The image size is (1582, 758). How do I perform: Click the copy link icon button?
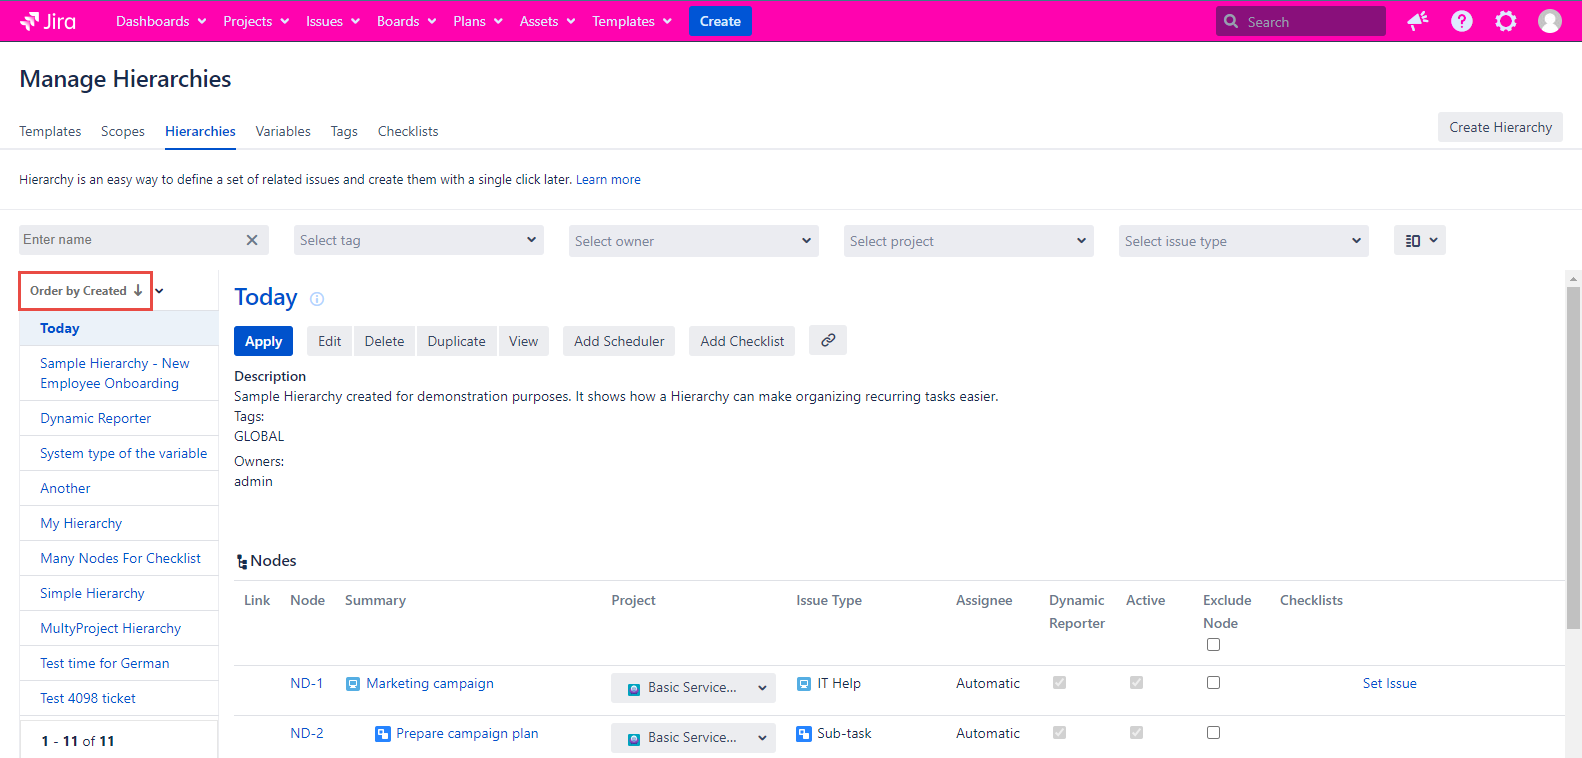pyautogui.click(x=827, y=341)
